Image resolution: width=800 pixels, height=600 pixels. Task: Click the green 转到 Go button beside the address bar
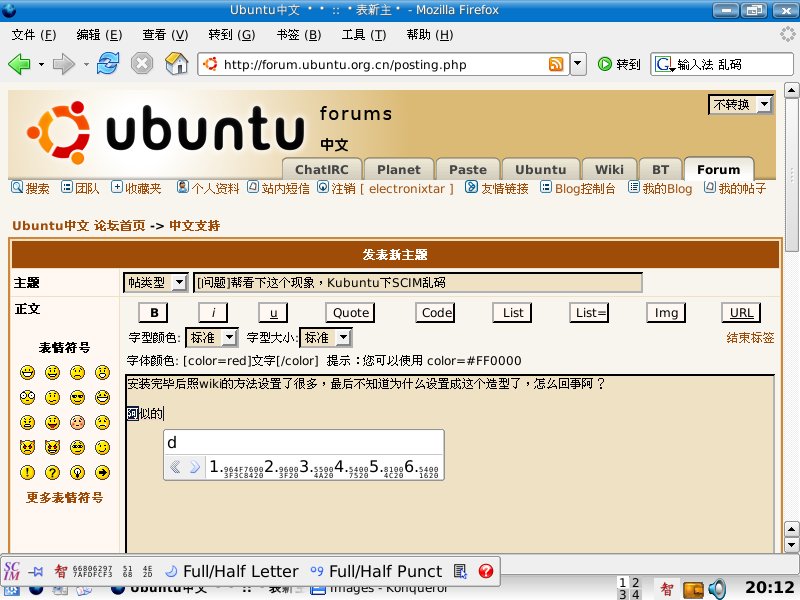click(619, 64)
